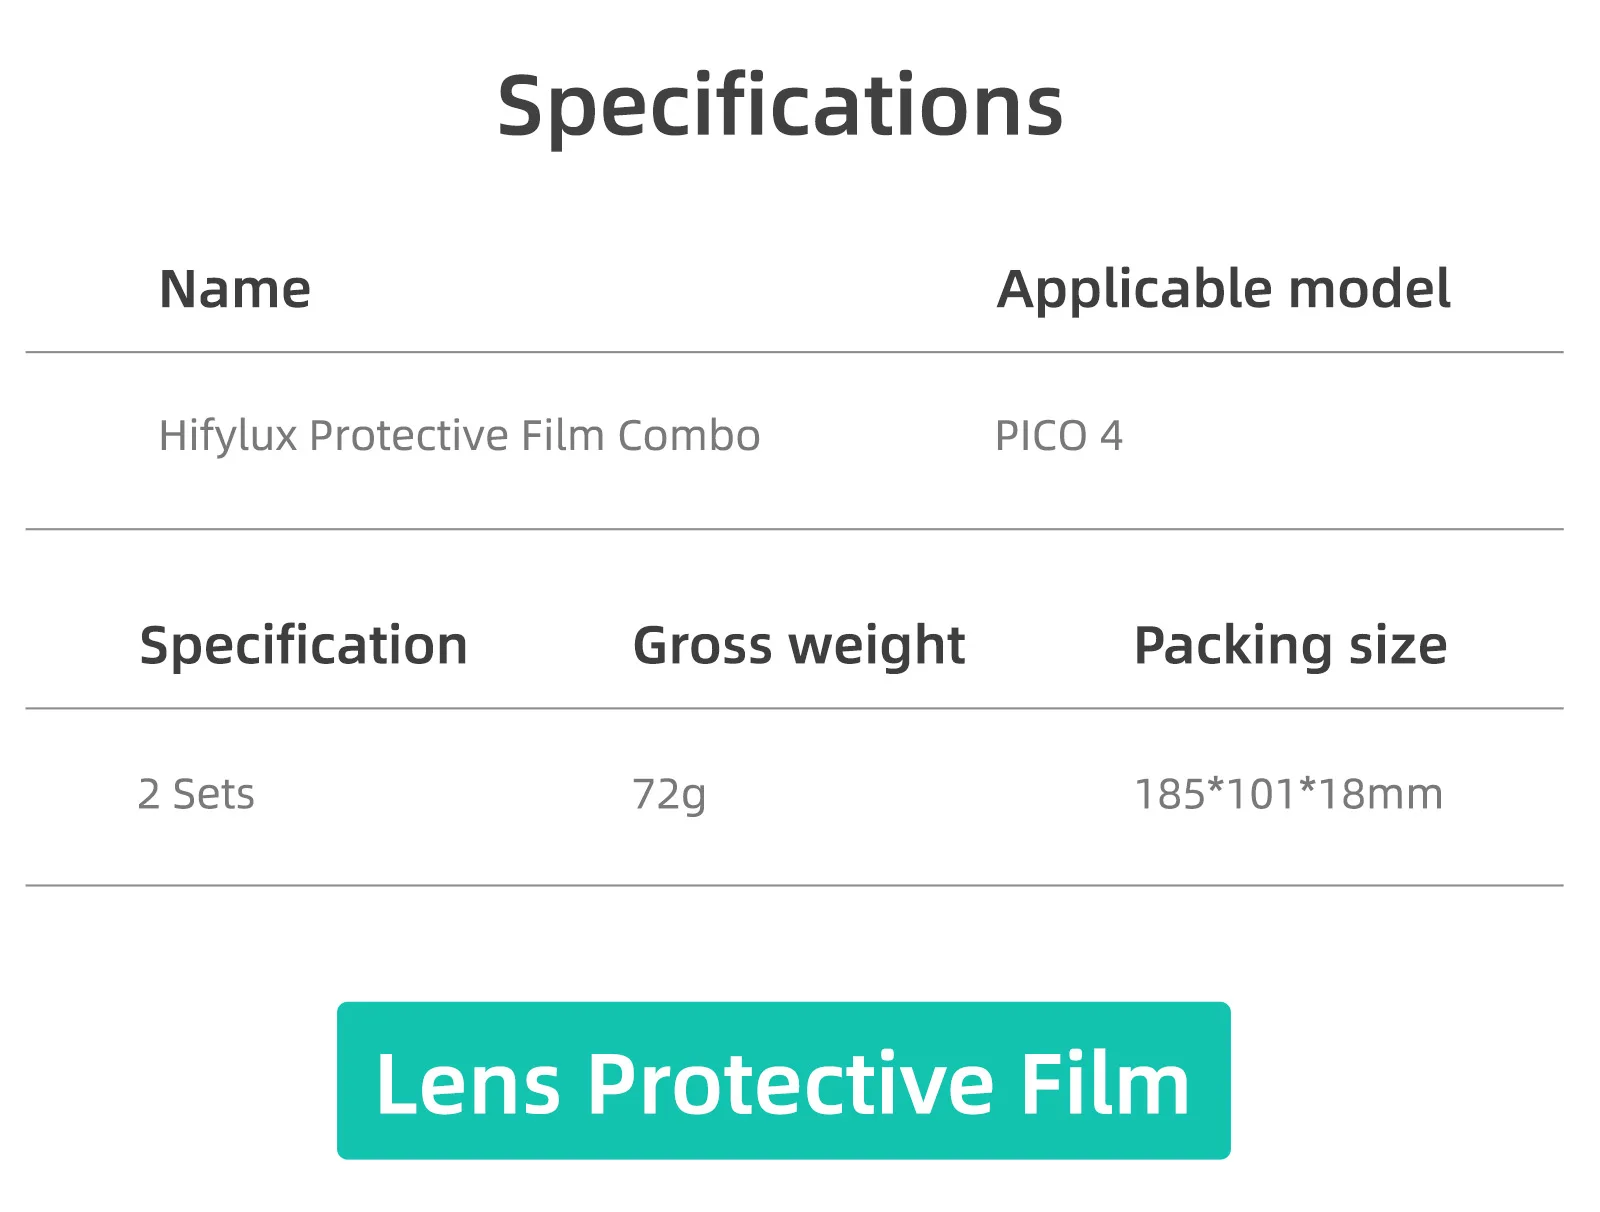
Task: Select the Applicable model column header
Action: (x=1223, y=289)
